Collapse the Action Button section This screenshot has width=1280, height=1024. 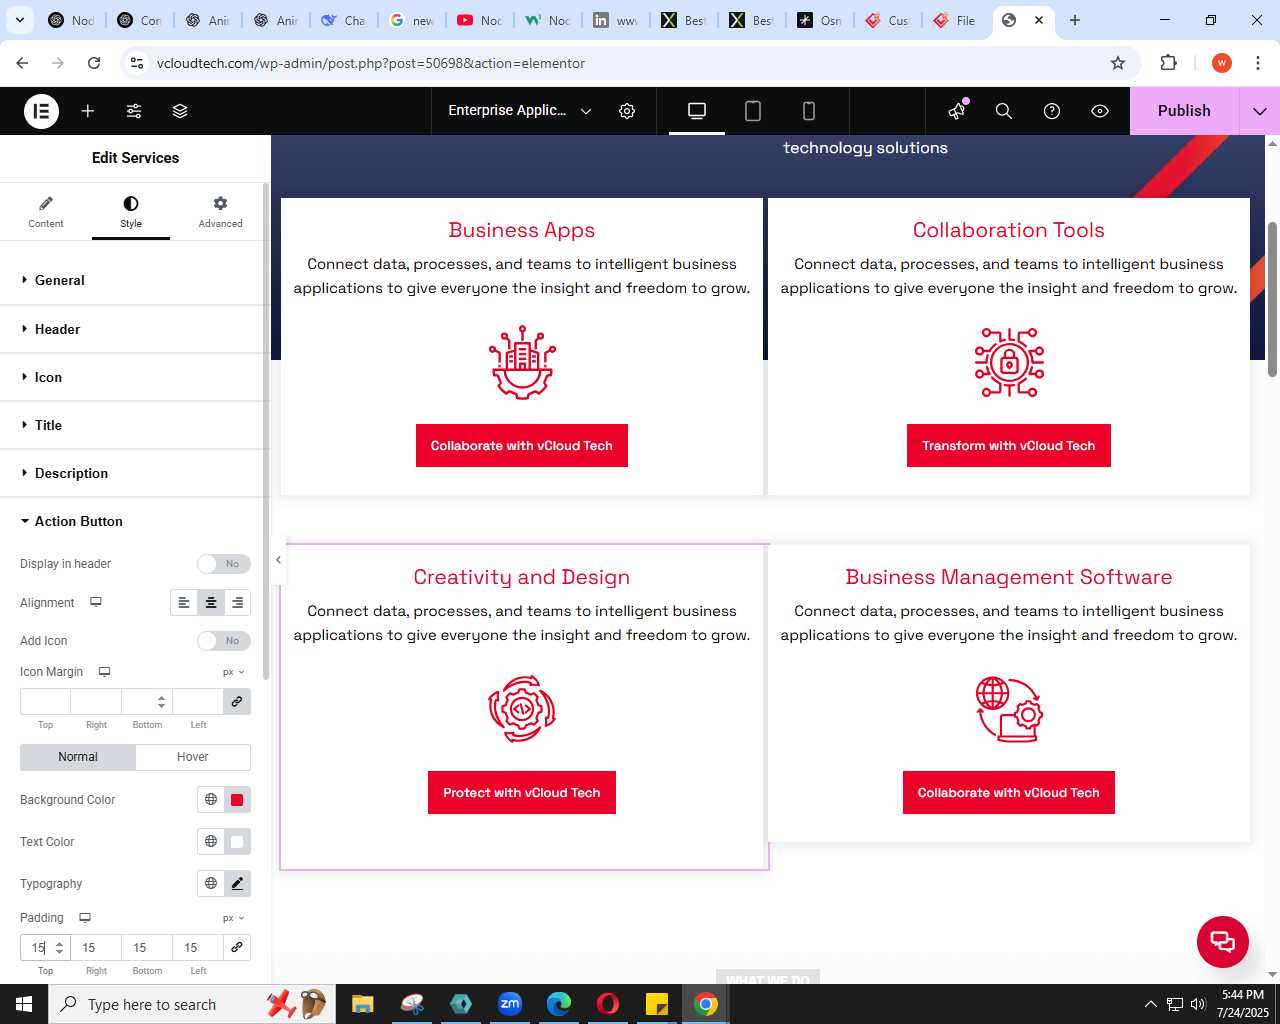[135, 521]
